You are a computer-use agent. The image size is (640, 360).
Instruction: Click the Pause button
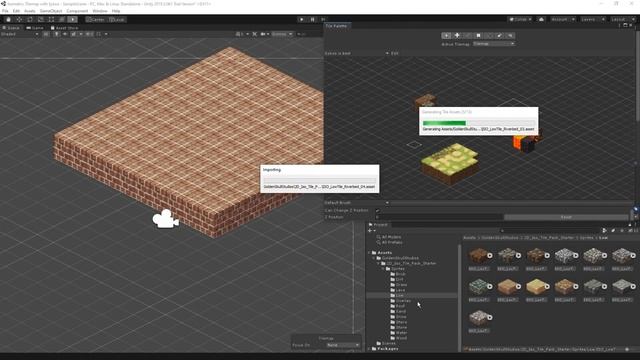(x=313, y=19)
